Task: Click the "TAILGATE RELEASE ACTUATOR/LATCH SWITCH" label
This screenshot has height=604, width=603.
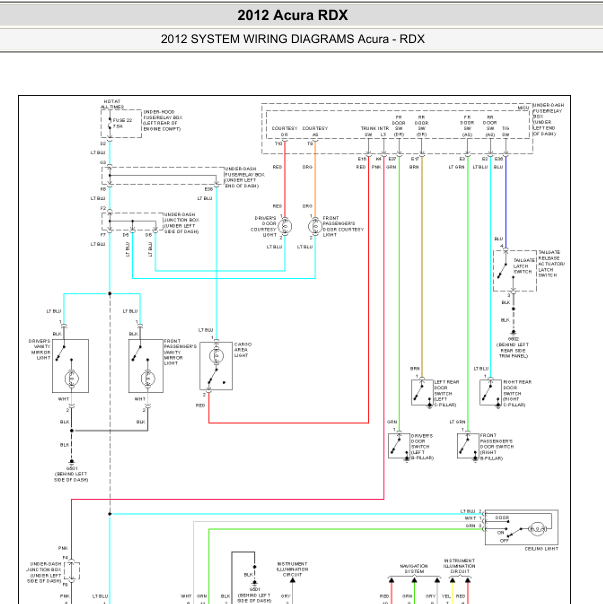Action: [x=551, y=263]
